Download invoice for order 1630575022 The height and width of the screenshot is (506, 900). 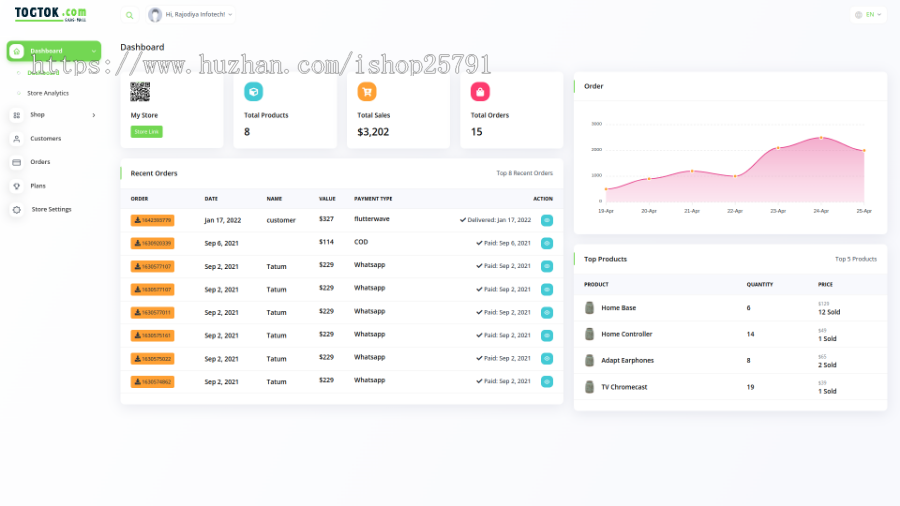pos(152,359)
